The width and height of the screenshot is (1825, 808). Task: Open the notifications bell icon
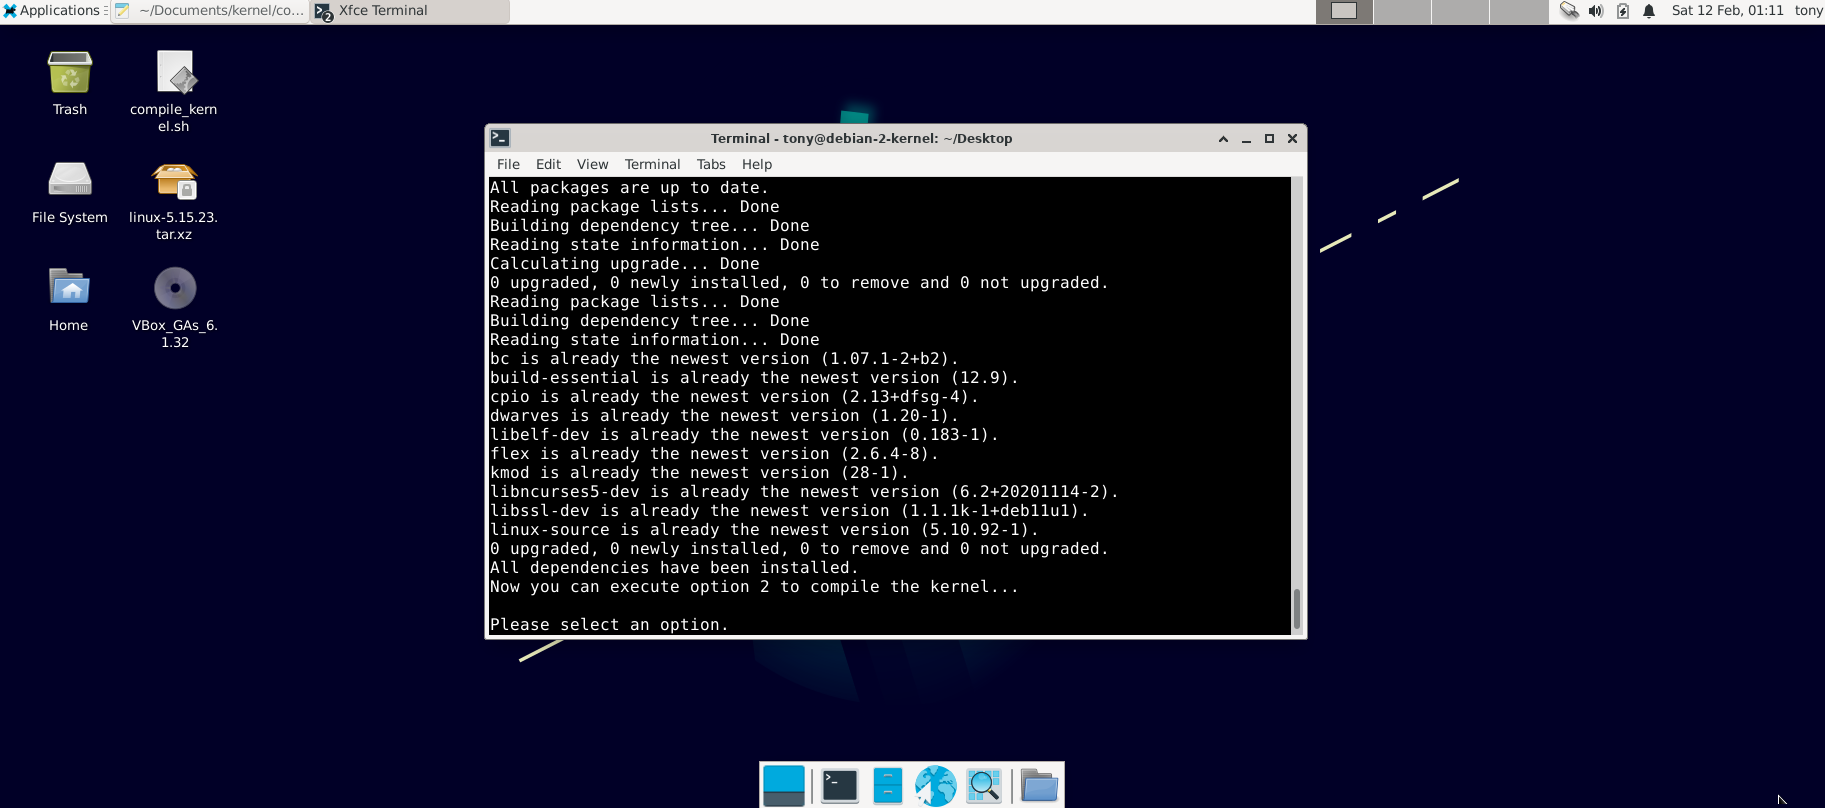pyautogui.click(x=1649, y=11)
